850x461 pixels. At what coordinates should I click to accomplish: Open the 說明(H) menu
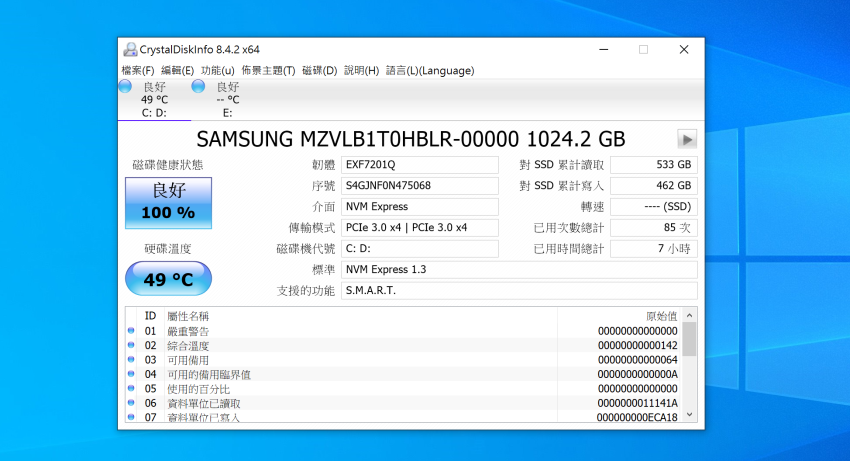click(x=362, y=71)
